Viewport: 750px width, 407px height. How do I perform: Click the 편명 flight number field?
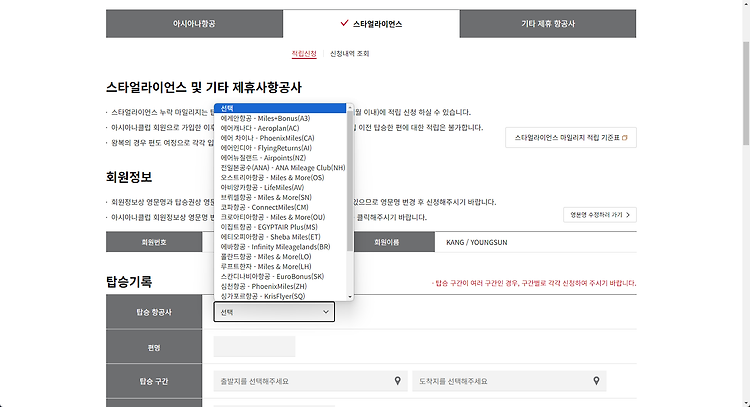tap(254, 347)
